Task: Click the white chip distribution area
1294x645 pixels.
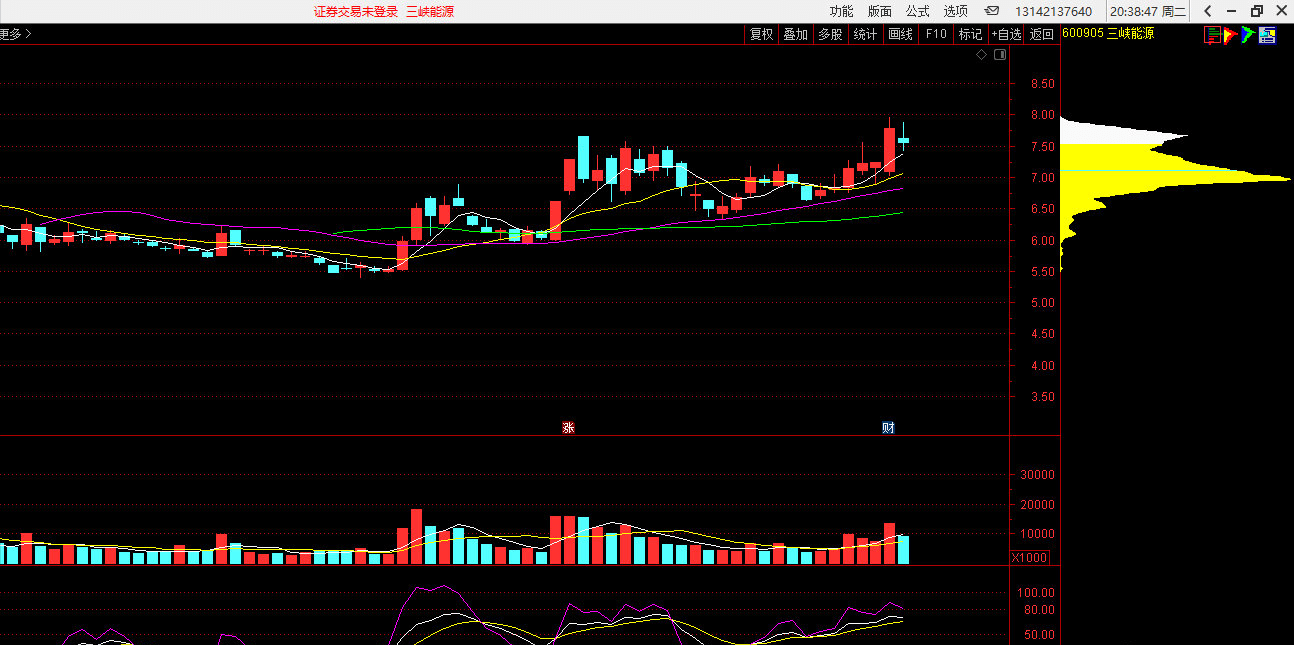Action: coord(1110,132)
